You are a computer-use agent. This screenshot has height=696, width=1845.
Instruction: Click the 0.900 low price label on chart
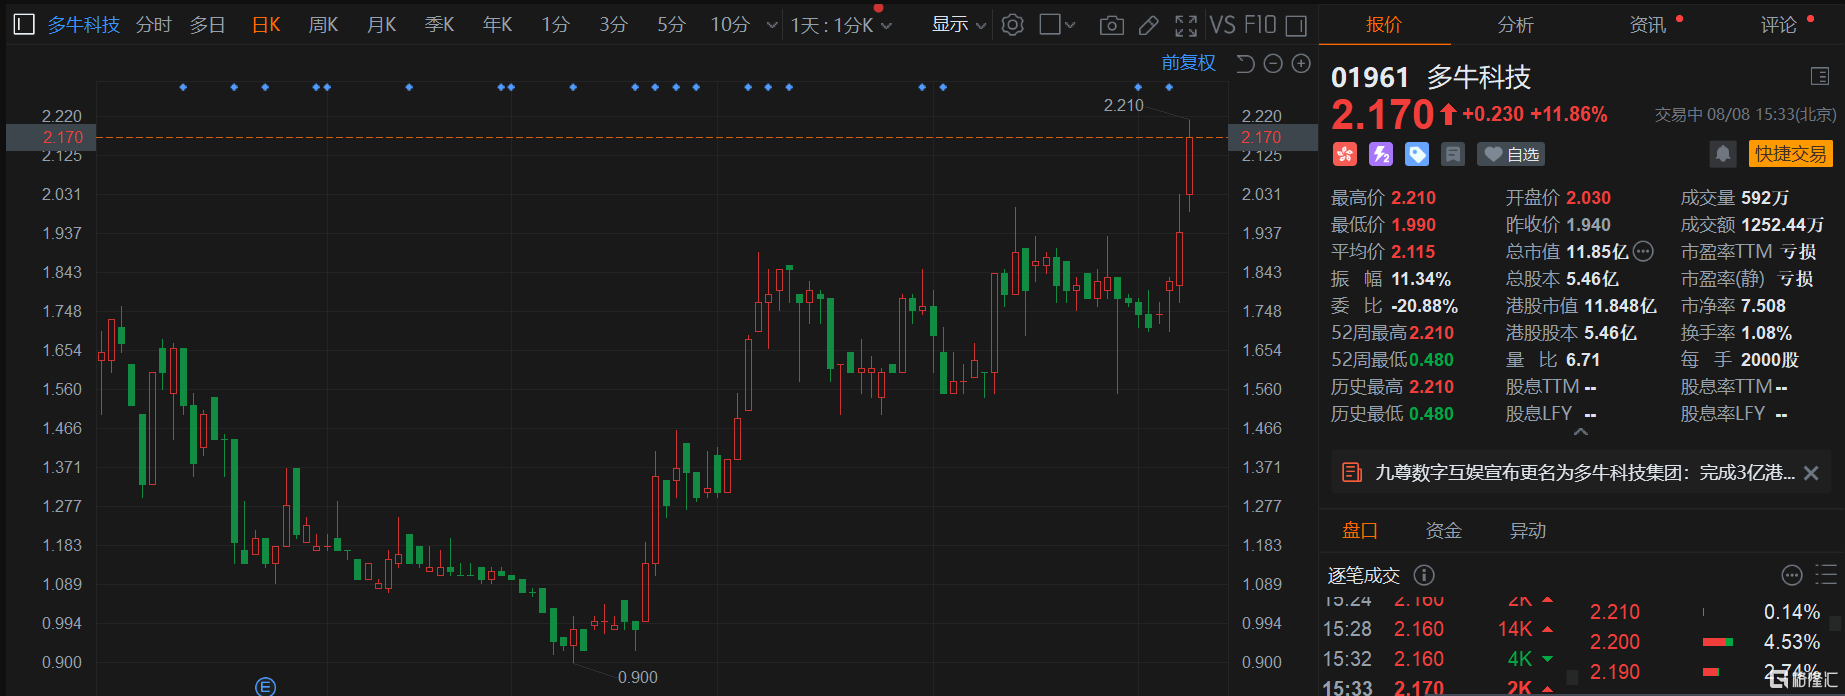638,677
